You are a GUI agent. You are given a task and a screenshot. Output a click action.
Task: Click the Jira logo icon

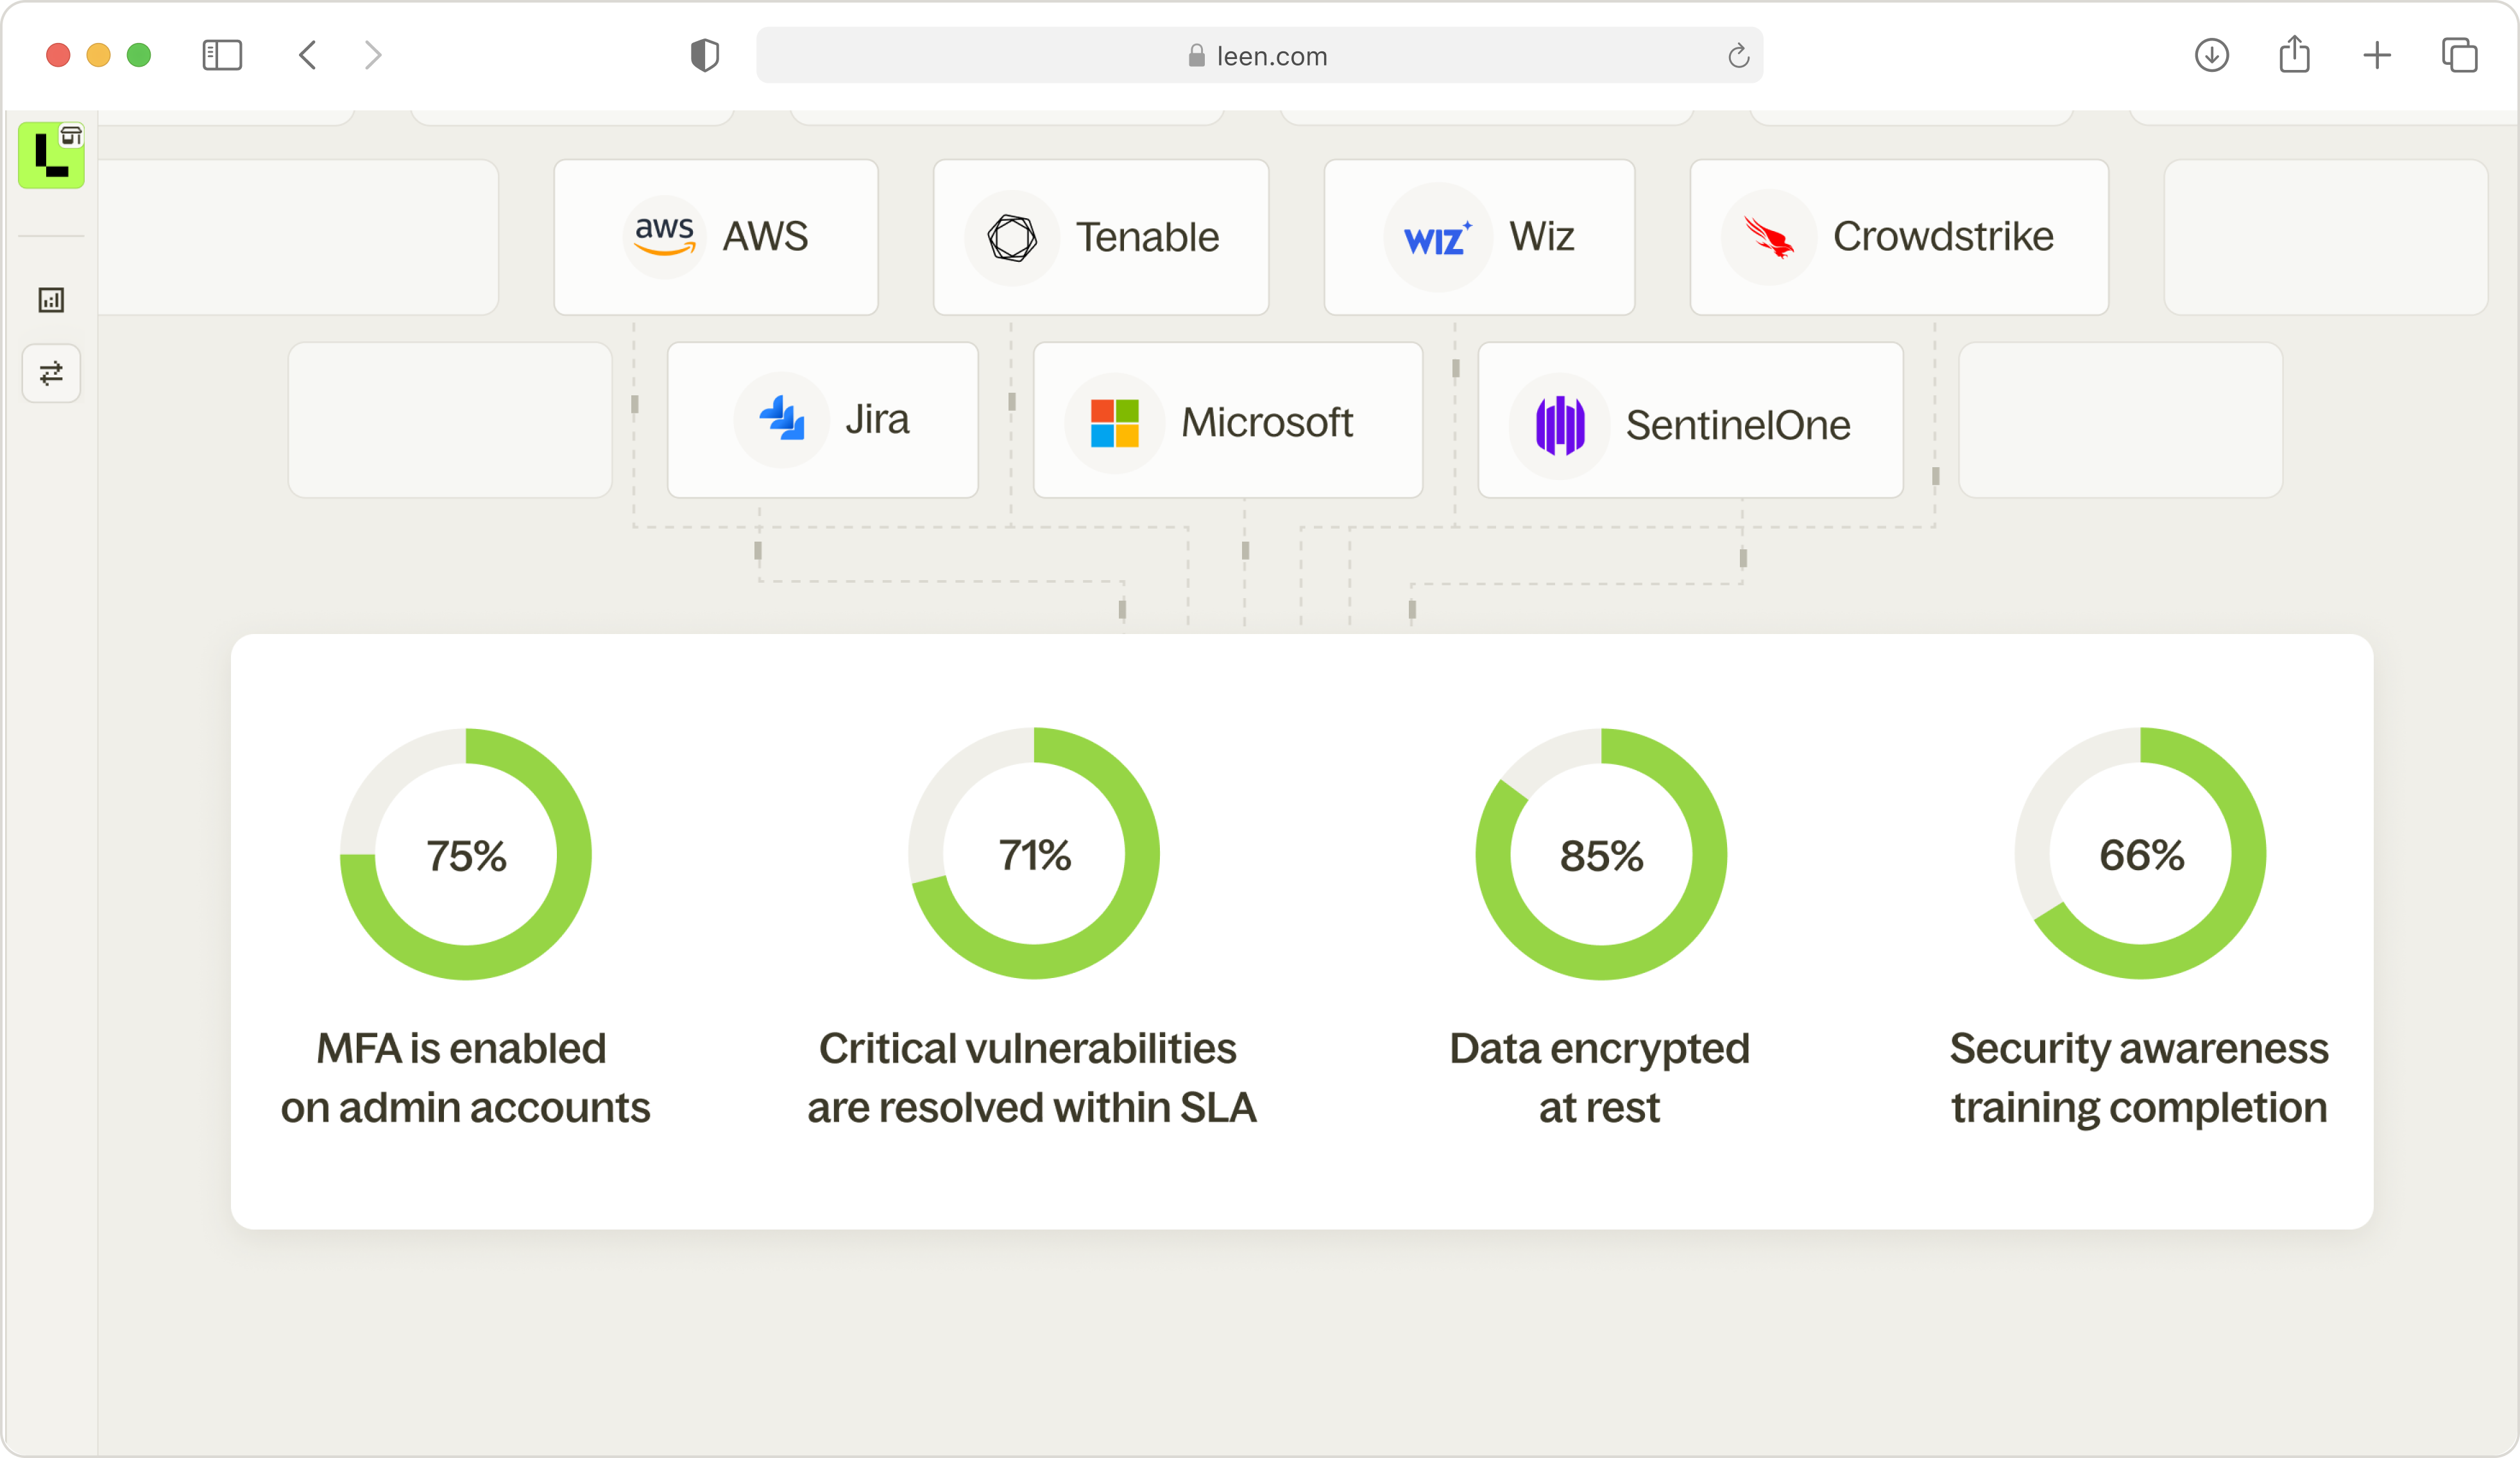(782, 420)
